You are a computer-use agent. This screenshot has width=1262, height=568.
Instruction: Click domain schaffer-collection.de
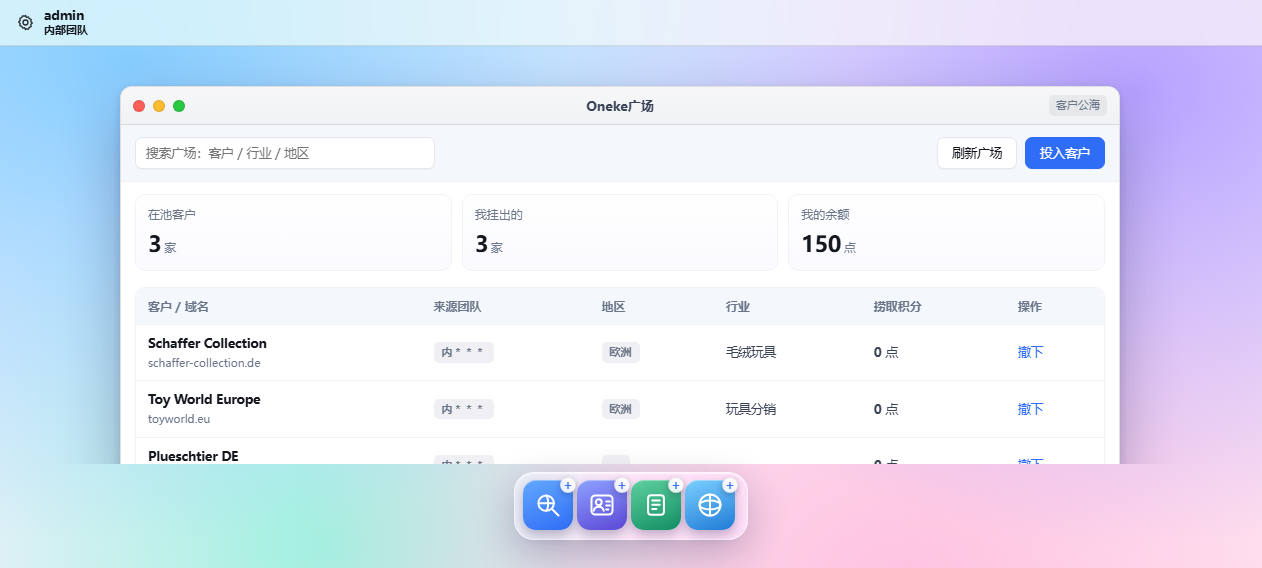tap(204, 363)
